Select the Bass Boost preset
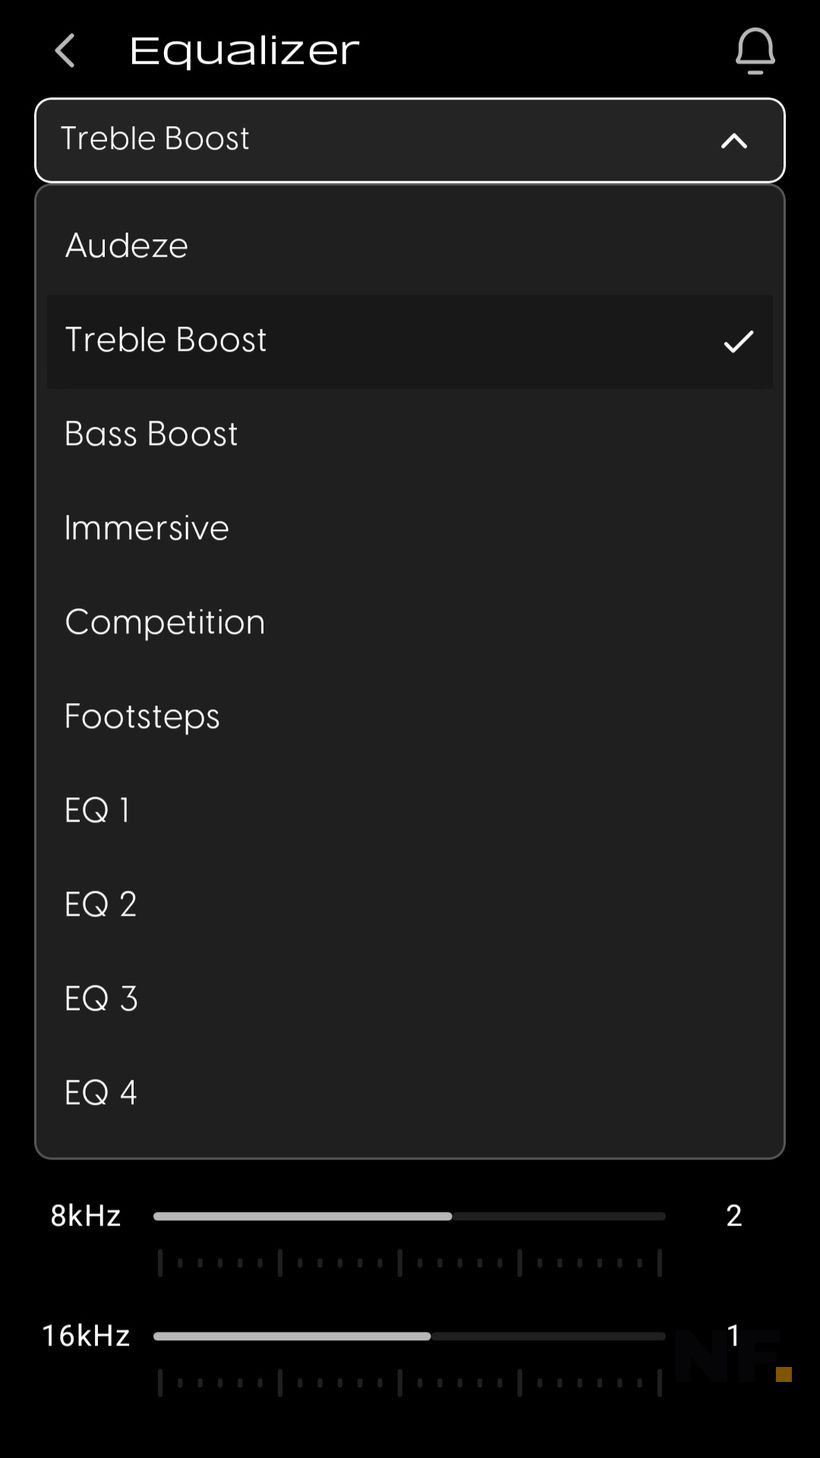 410,435
